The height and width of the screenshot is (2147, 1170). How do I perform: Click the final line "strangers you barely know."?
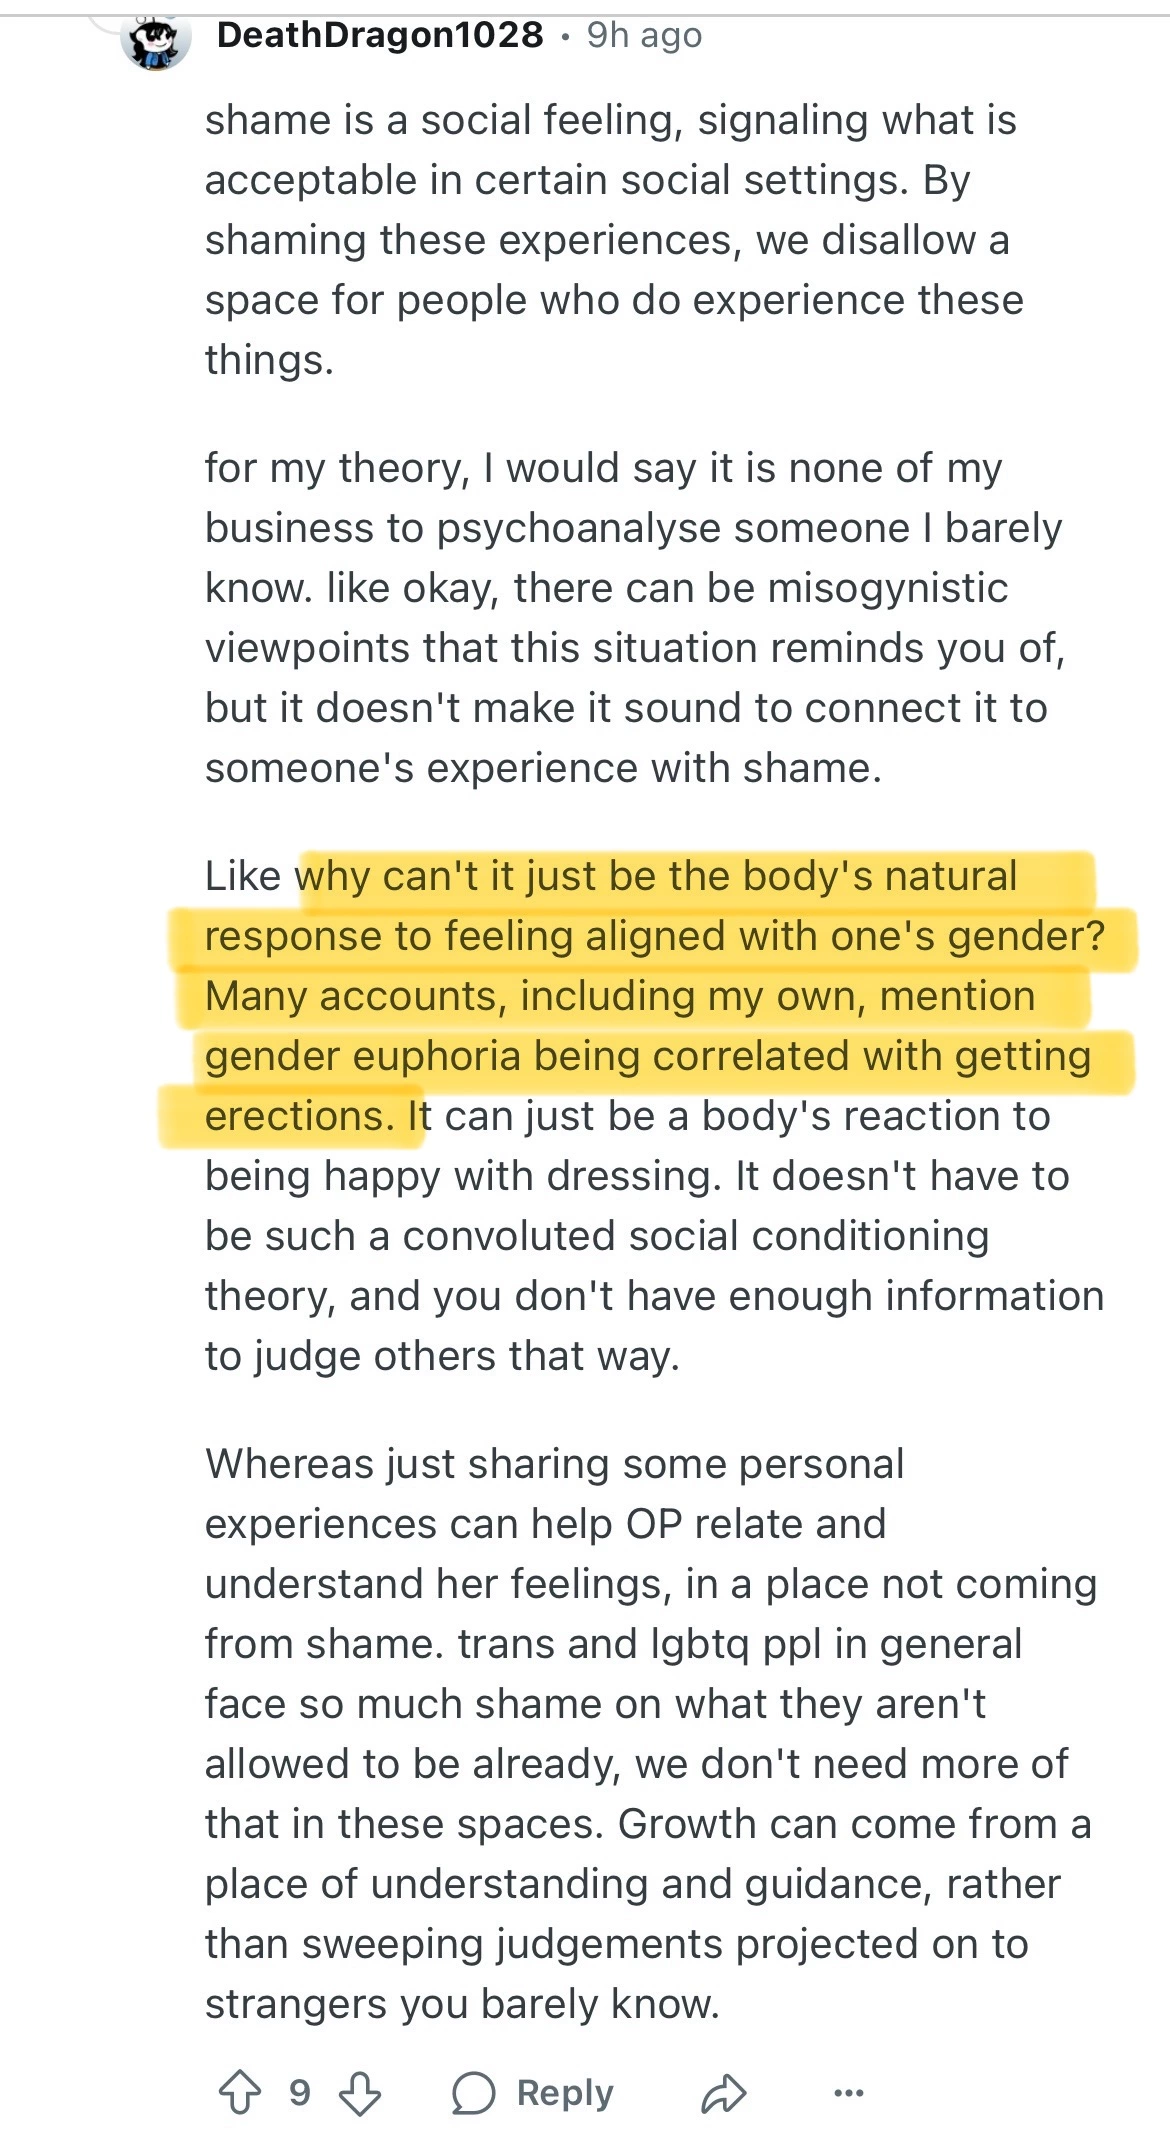click(x=462, y=2004)
